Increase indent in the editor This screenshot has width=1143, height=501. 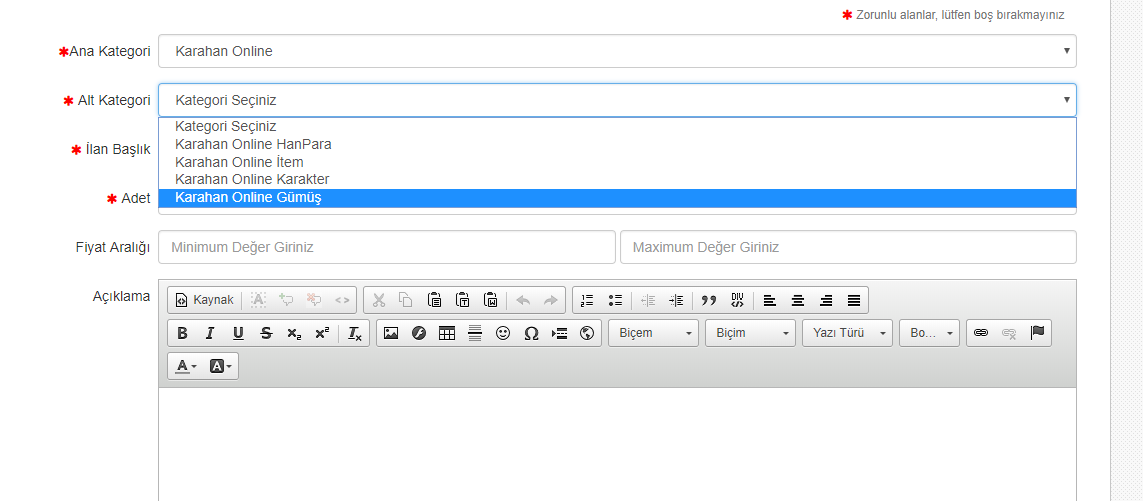coord(676,300)
